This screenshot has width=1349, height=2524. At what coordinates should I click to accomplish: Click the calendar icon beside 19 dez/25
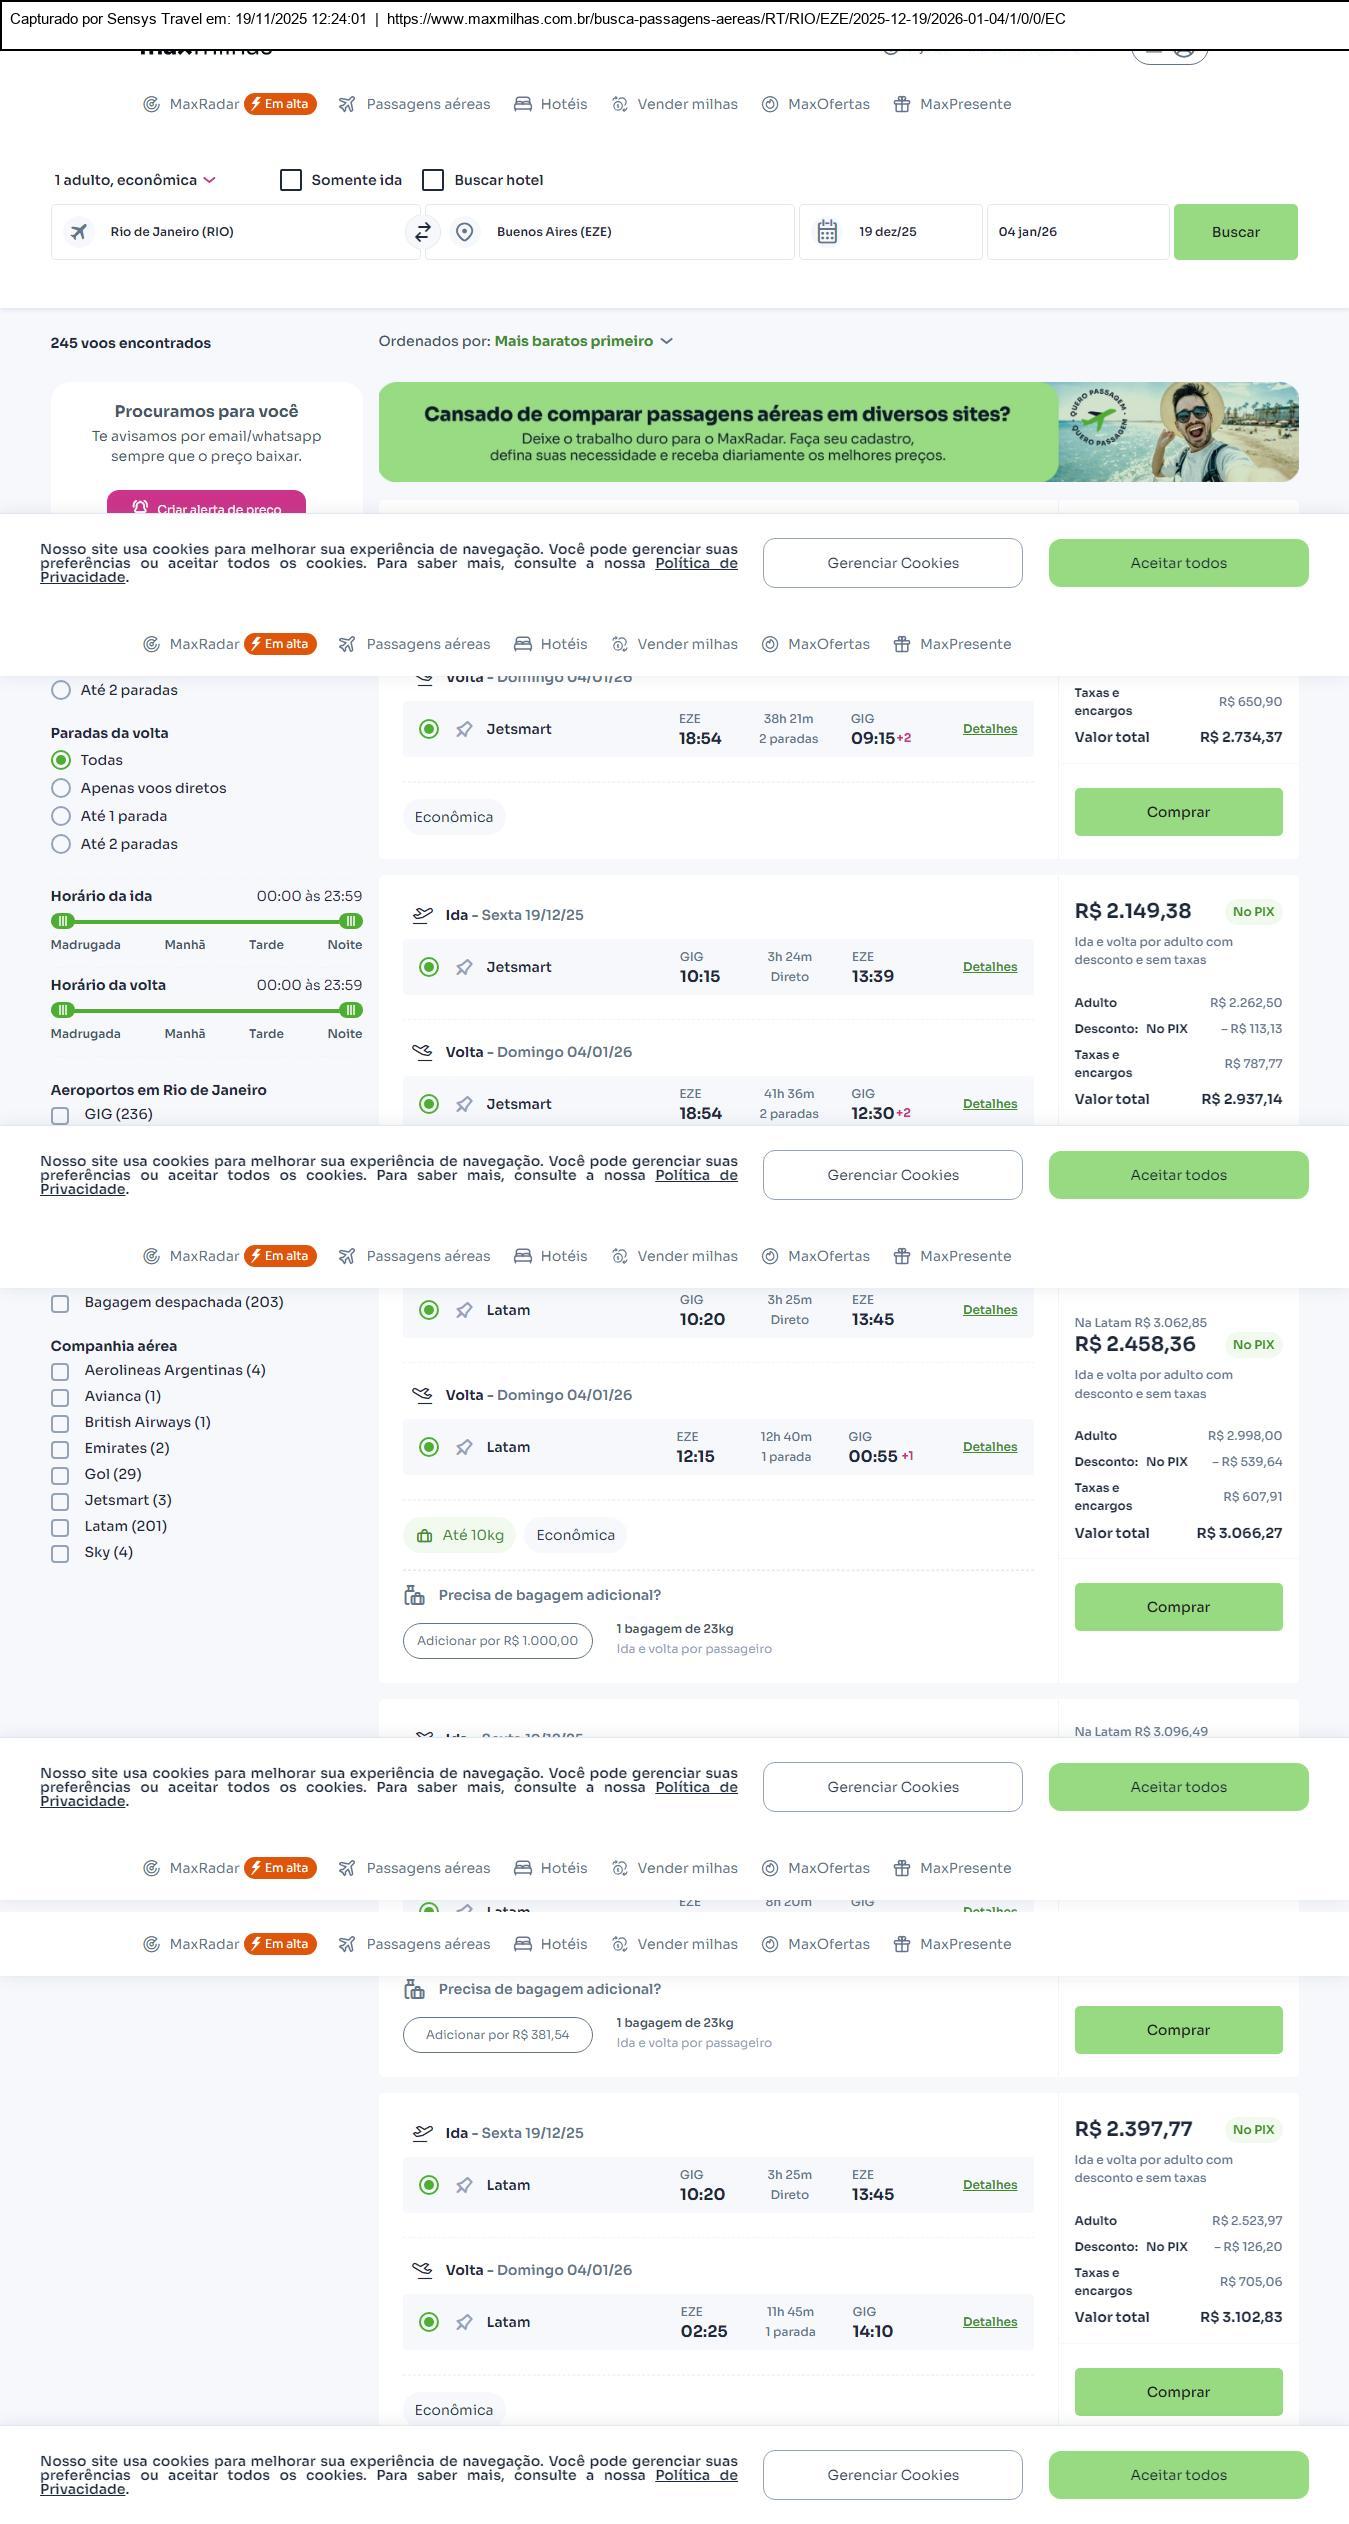pyautogui.click(x=827, y=232)
